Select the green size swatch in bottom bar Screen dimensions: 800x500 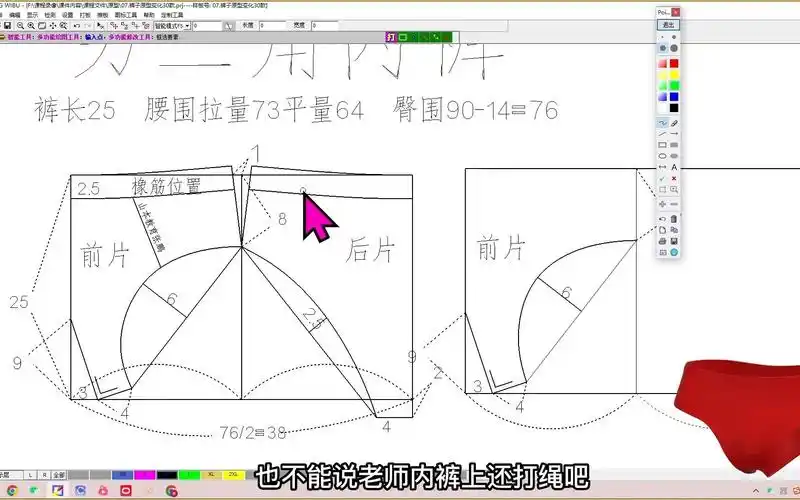(x=189, y=474)
